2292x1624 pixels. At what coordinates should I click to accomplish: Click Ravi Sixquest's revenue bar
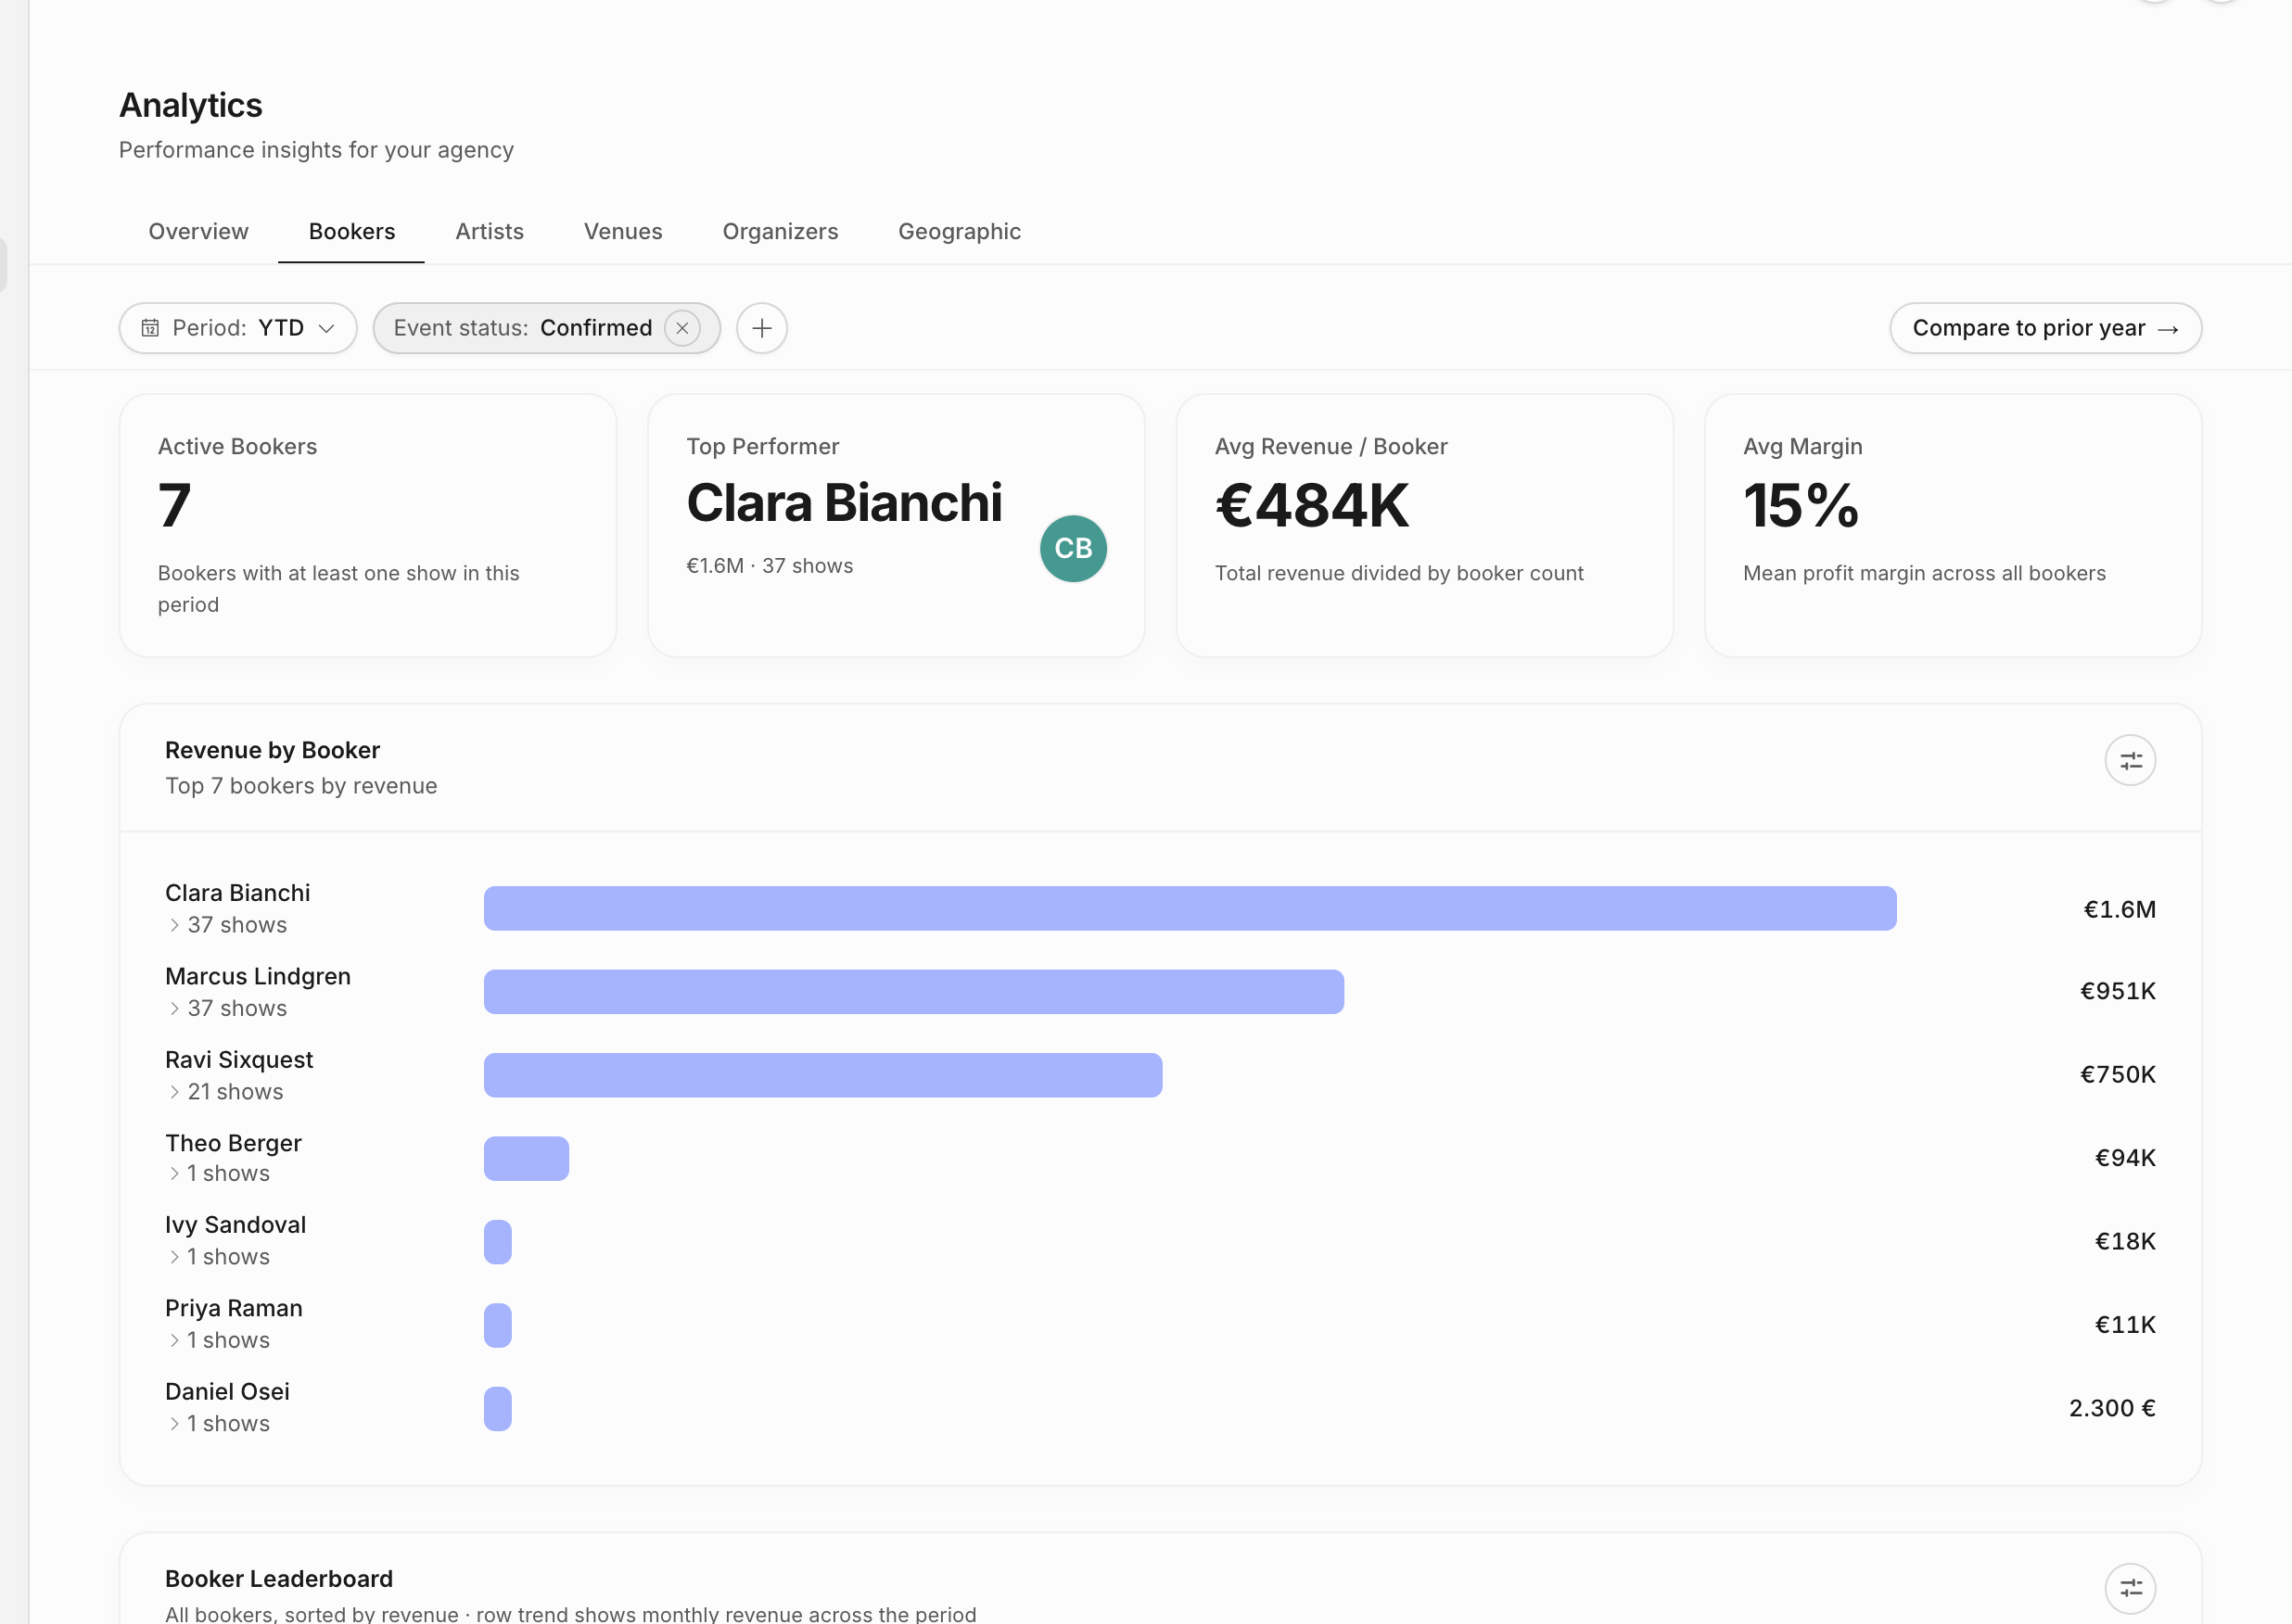[x=823, y=1076]
